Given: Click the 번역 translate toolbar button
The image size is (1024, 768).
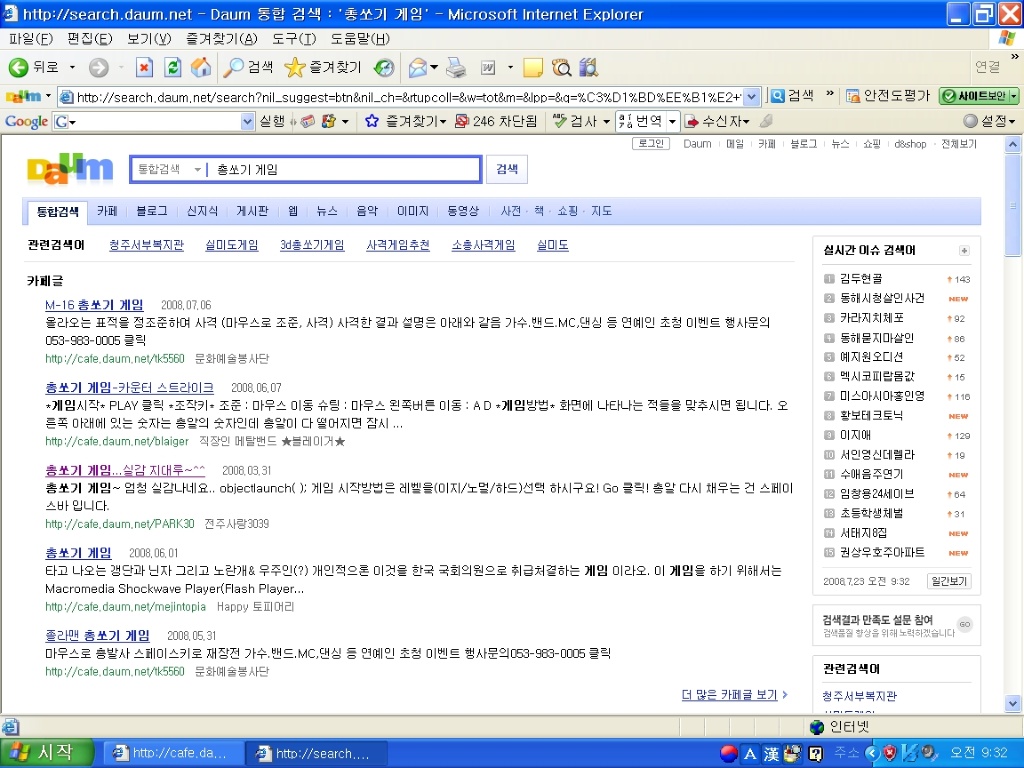Looking at the screenshot, I should click(641, 121).
